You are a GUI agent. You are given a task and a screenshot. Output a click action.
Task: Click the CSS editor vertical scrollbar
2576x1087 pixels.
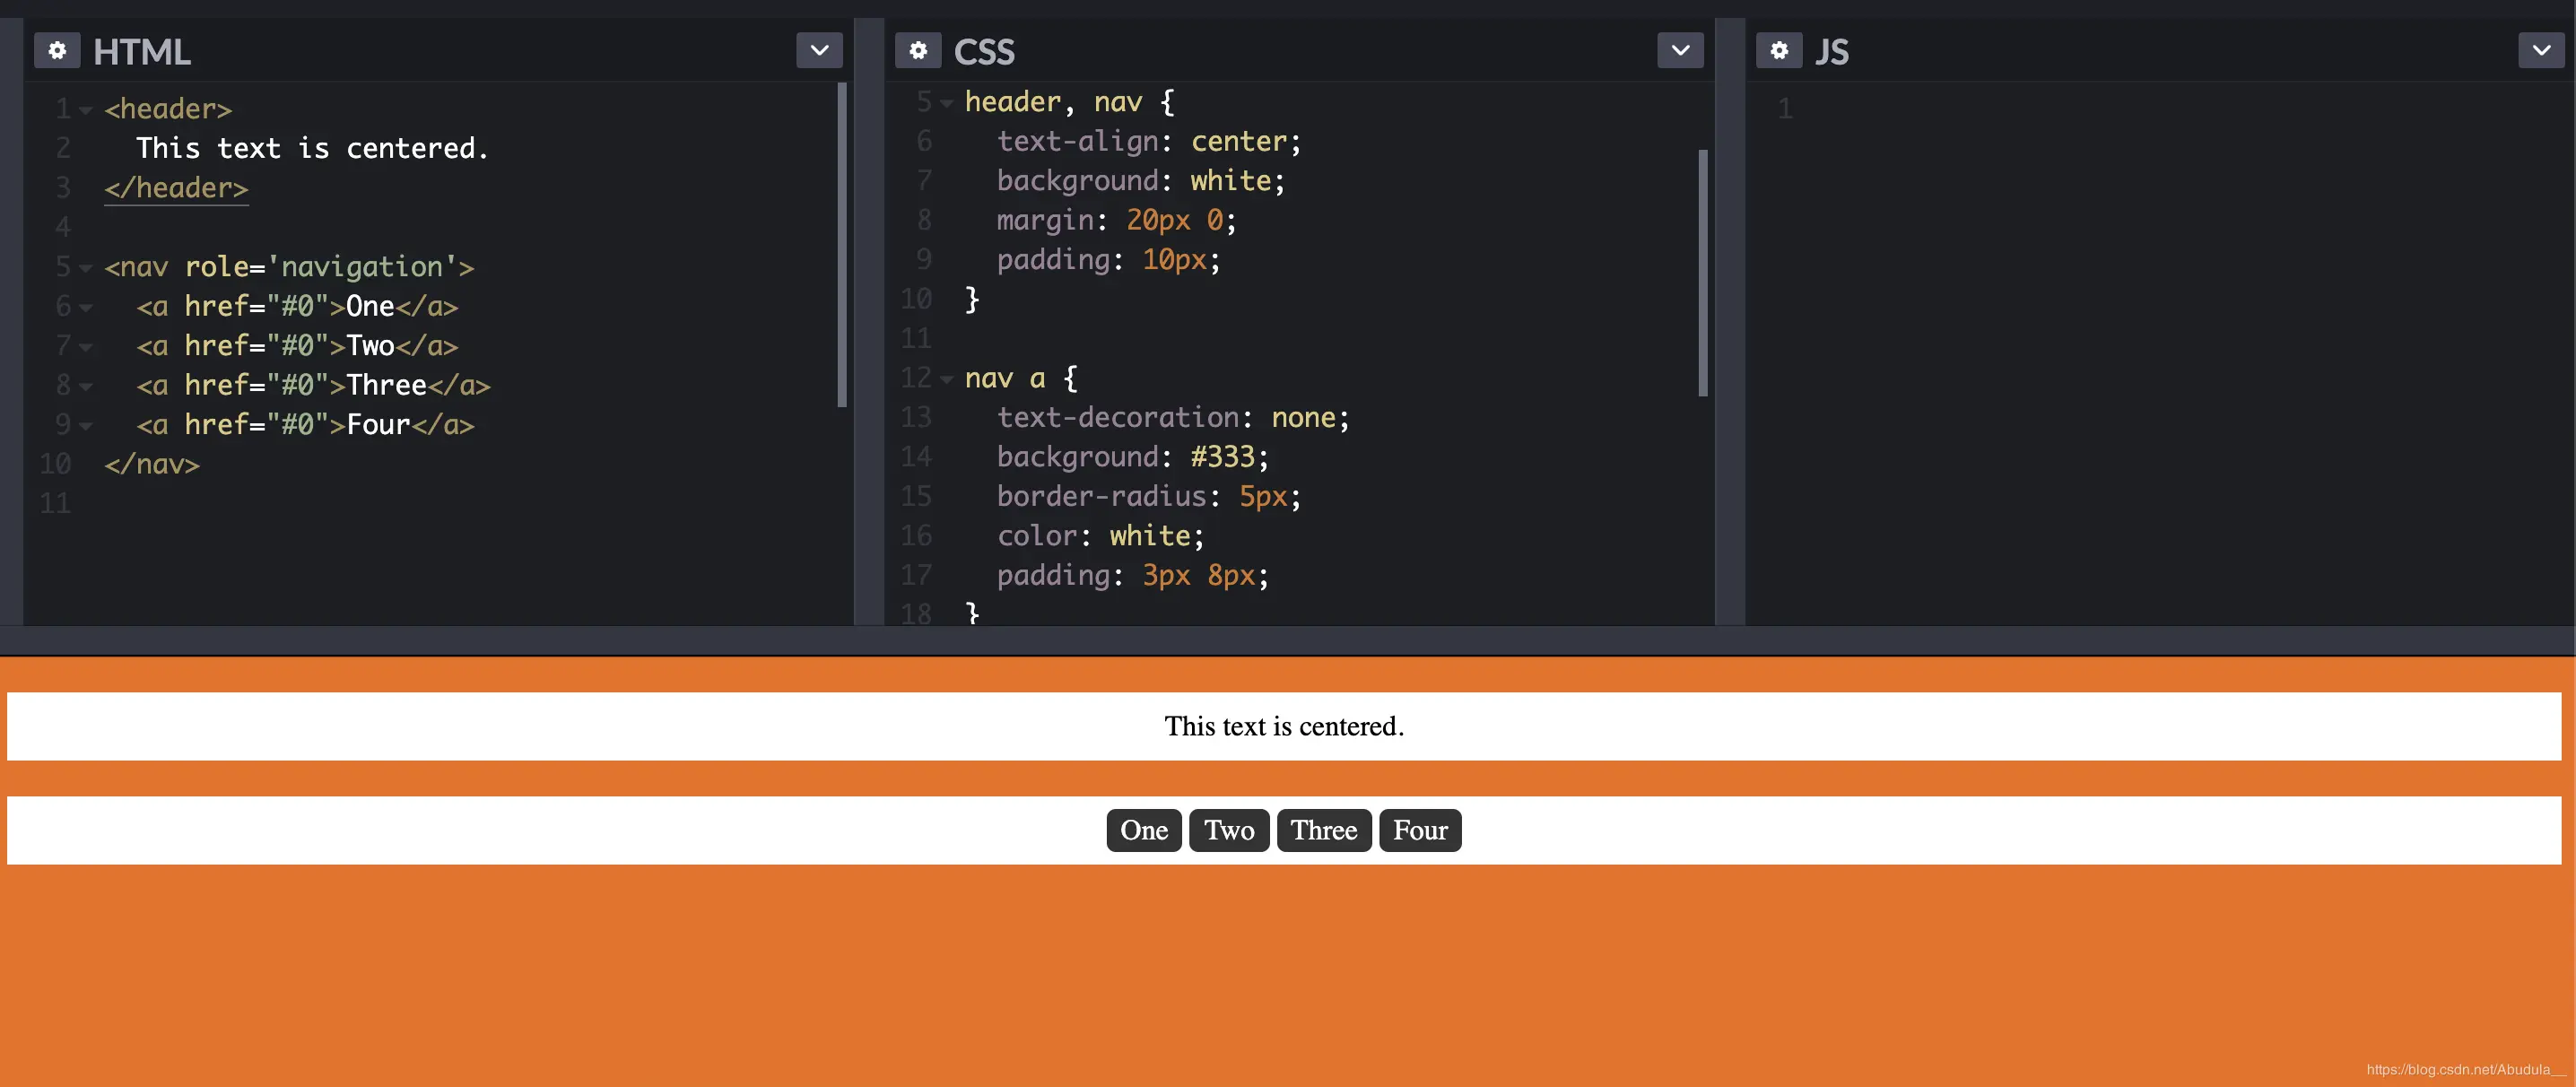[x=1702, y=272]
